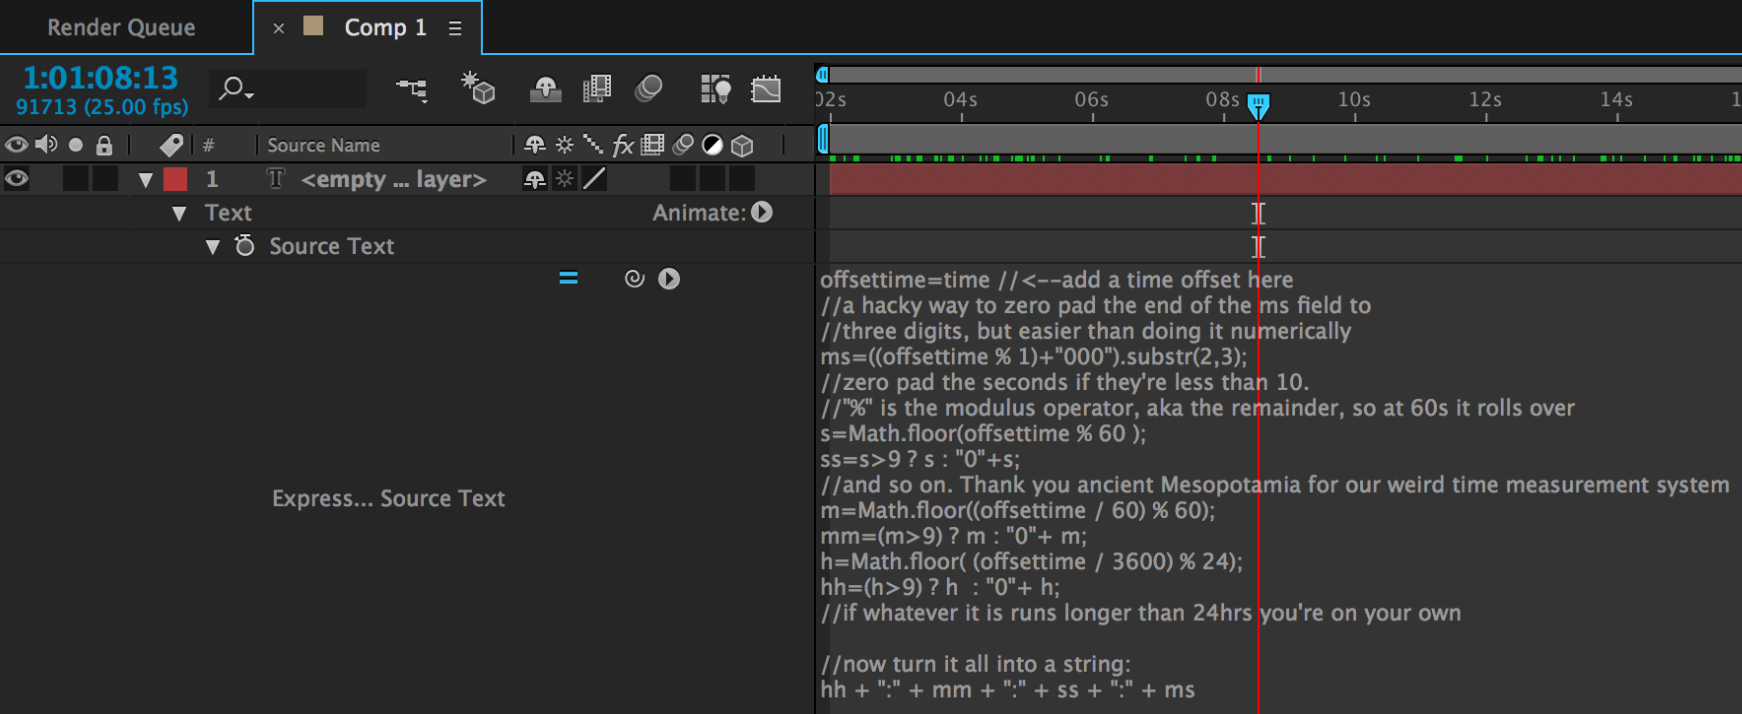
Task: Open the expression language menu arrow
Action: 669,279
